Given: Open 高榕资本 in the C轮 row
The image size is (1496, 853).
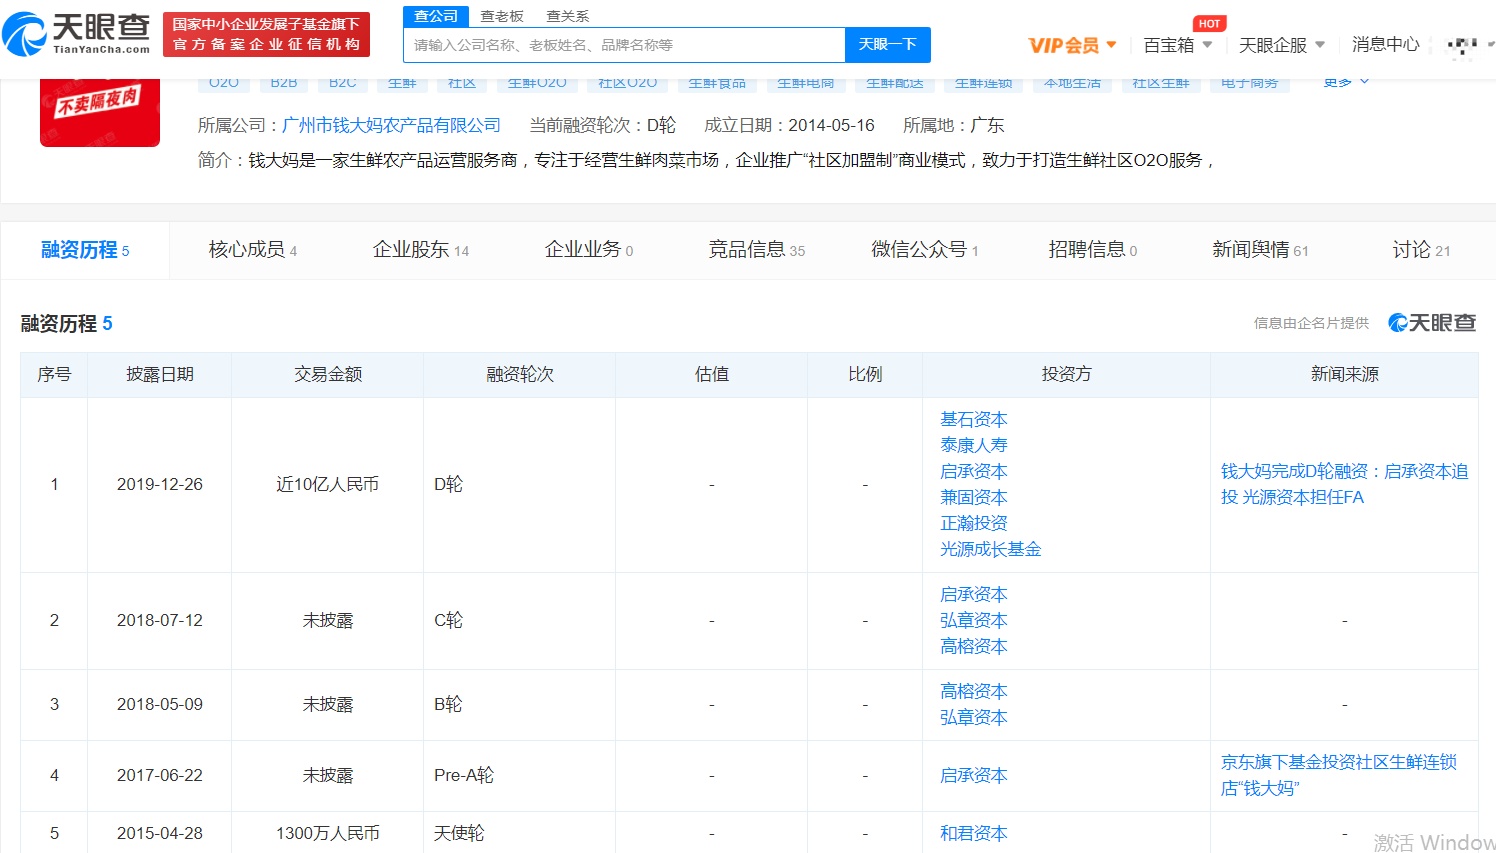Looking at the screenshot, I should [974, 647].
